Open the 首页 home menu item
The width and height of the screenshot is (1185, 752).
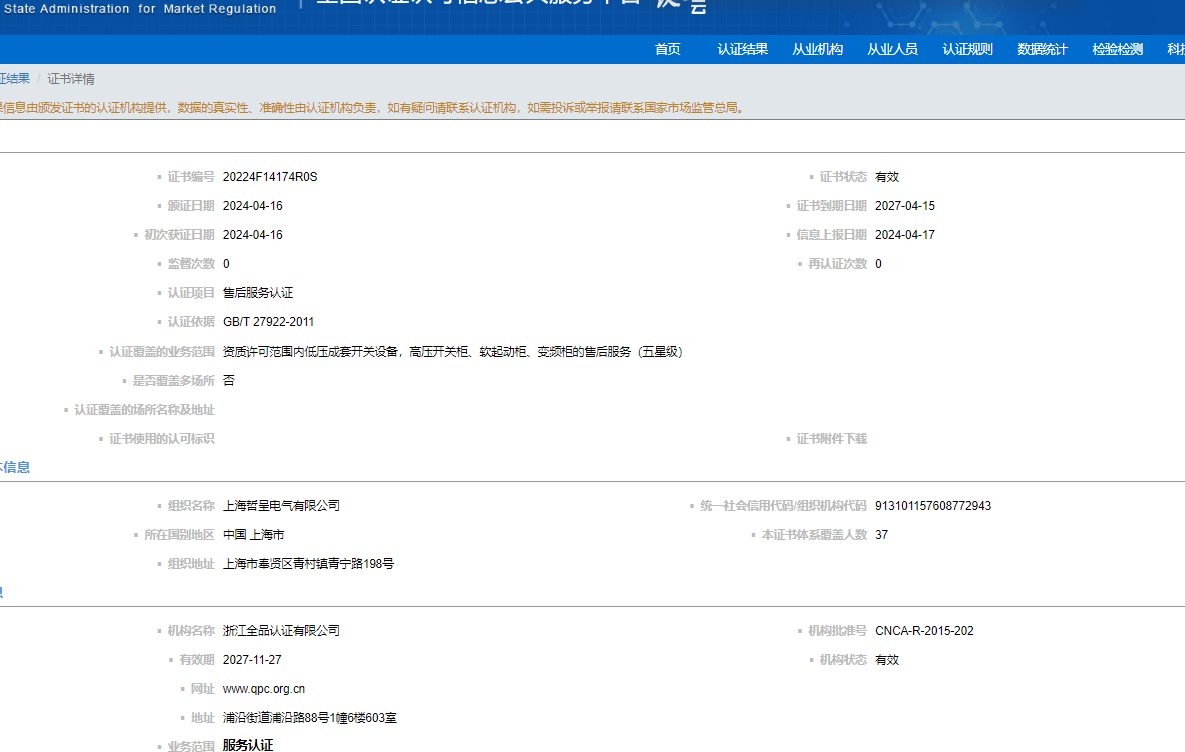coord(667,49)
